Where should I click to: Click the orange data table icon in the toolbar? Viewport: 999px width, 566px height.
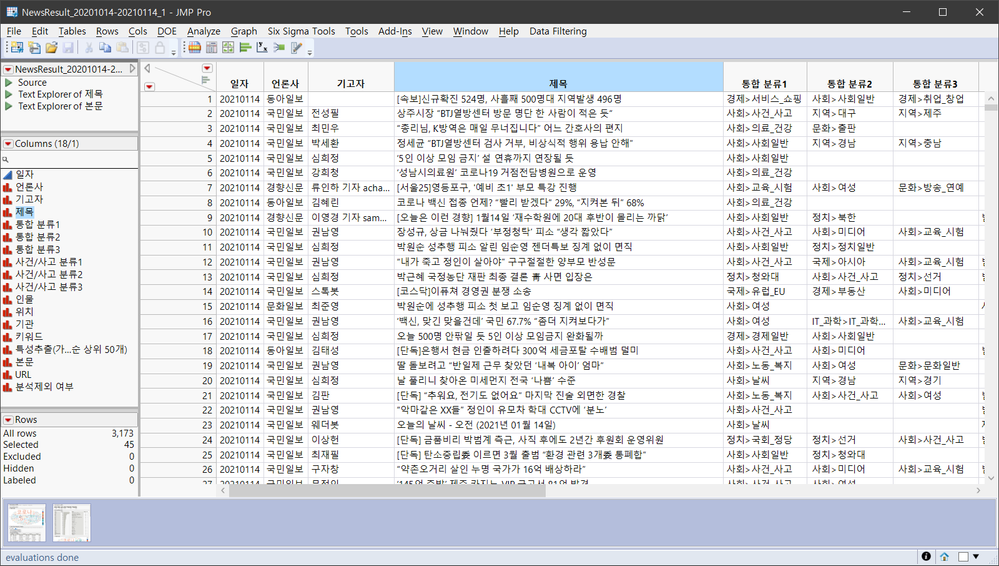coord(194,48)
